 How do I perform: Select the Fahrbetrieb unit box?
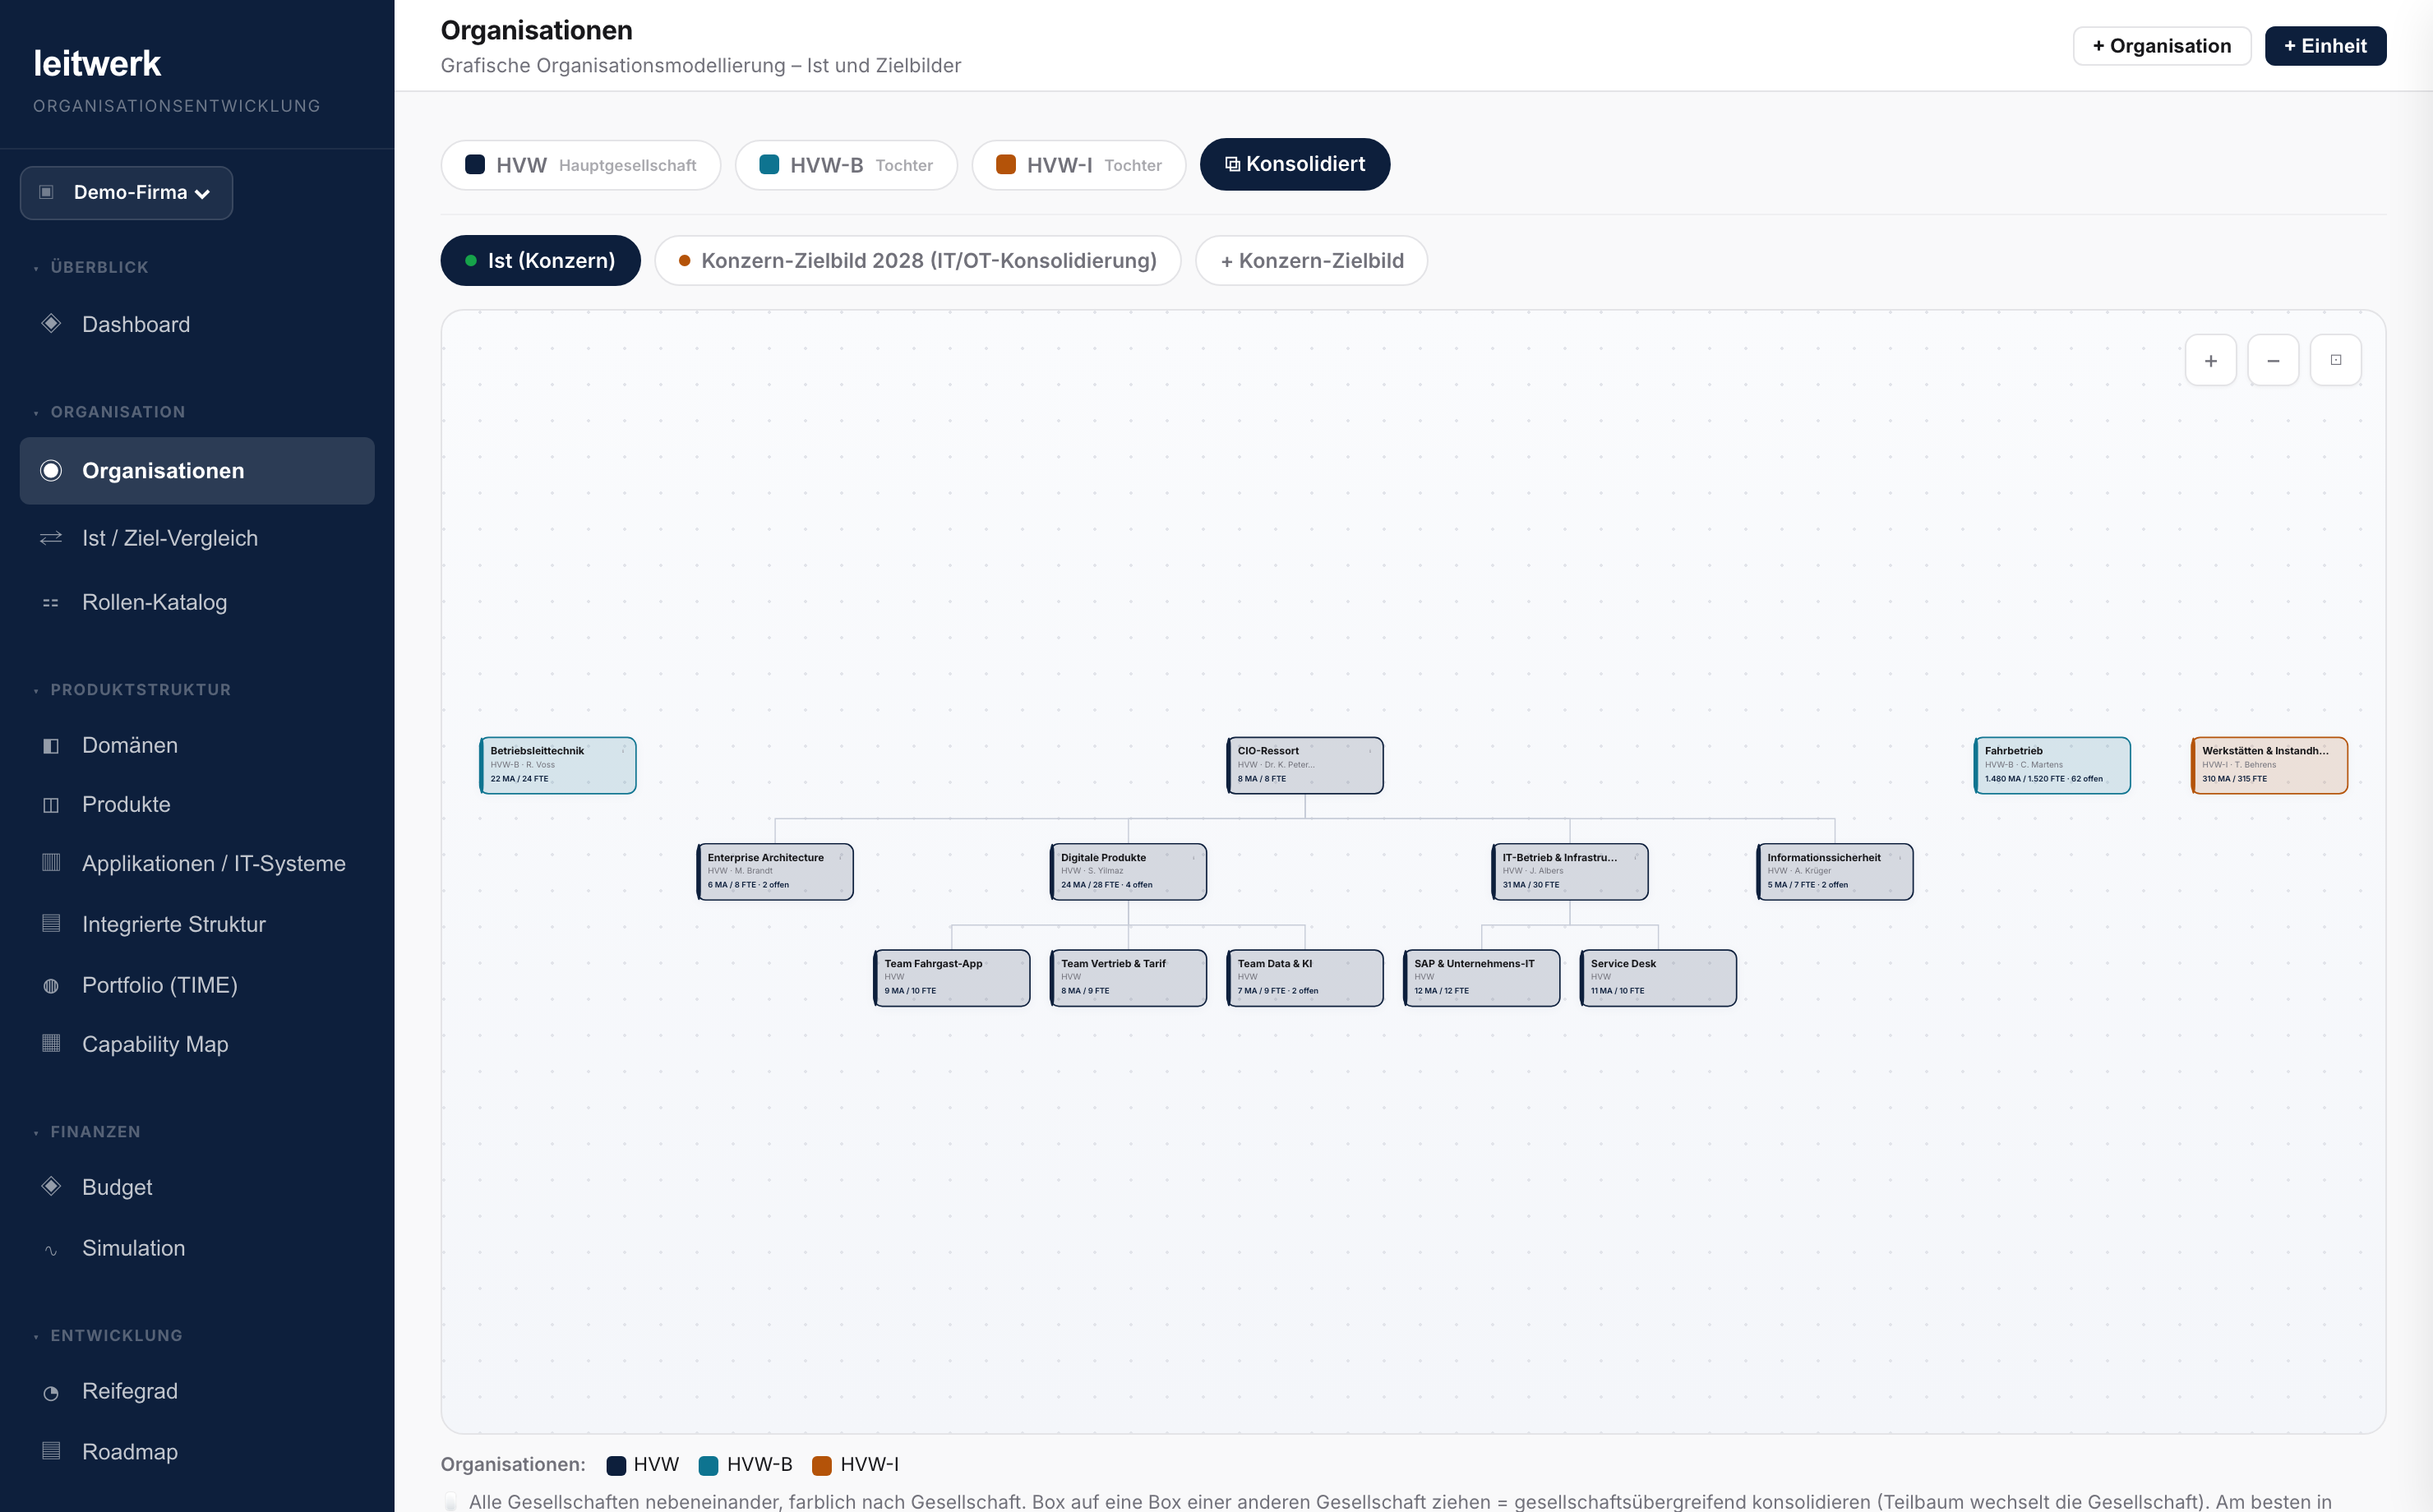coord(2052,765)
